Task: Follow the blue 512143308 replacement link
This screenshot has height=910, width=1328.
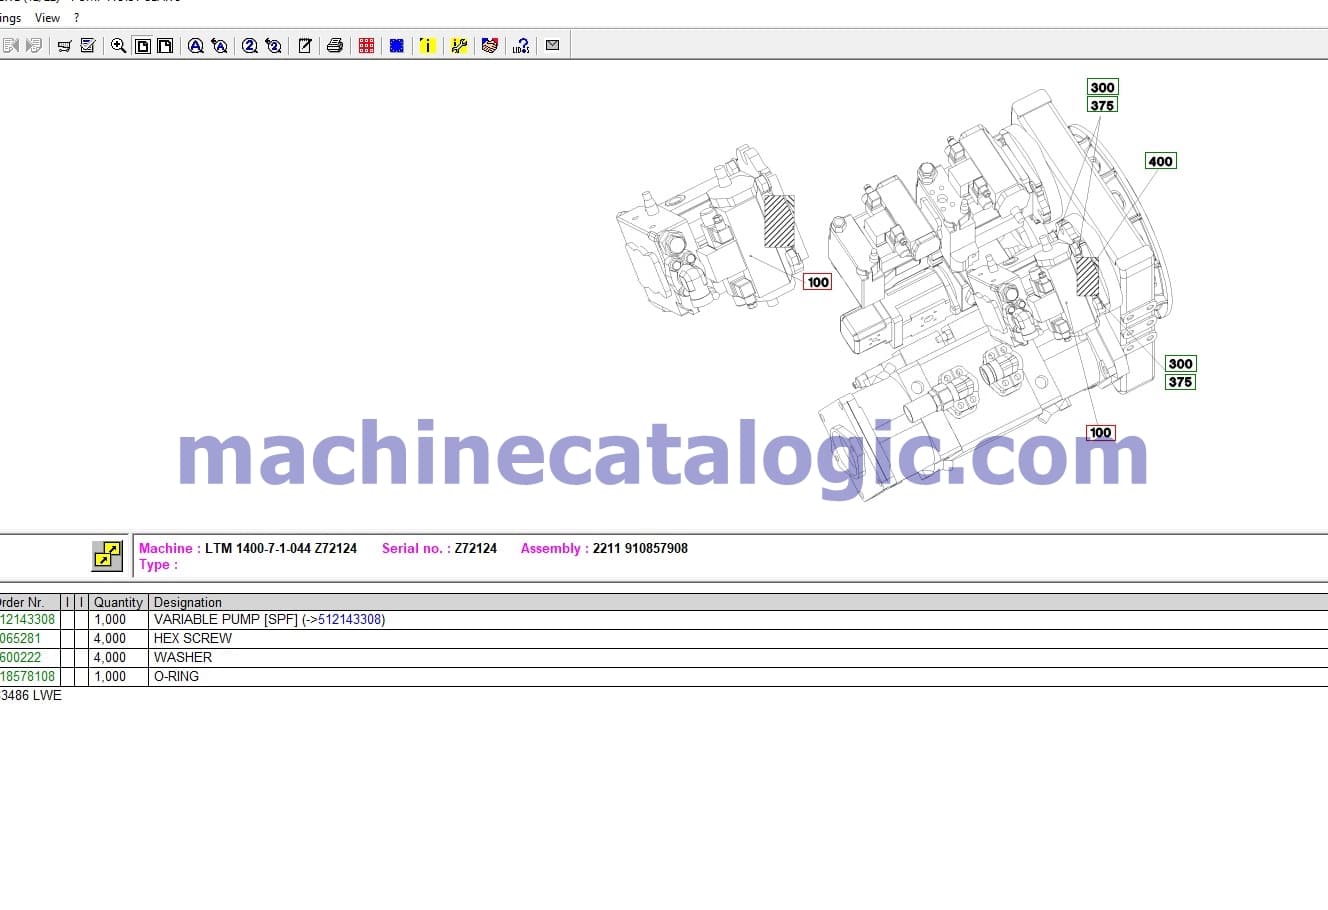Action: [350, 620]
